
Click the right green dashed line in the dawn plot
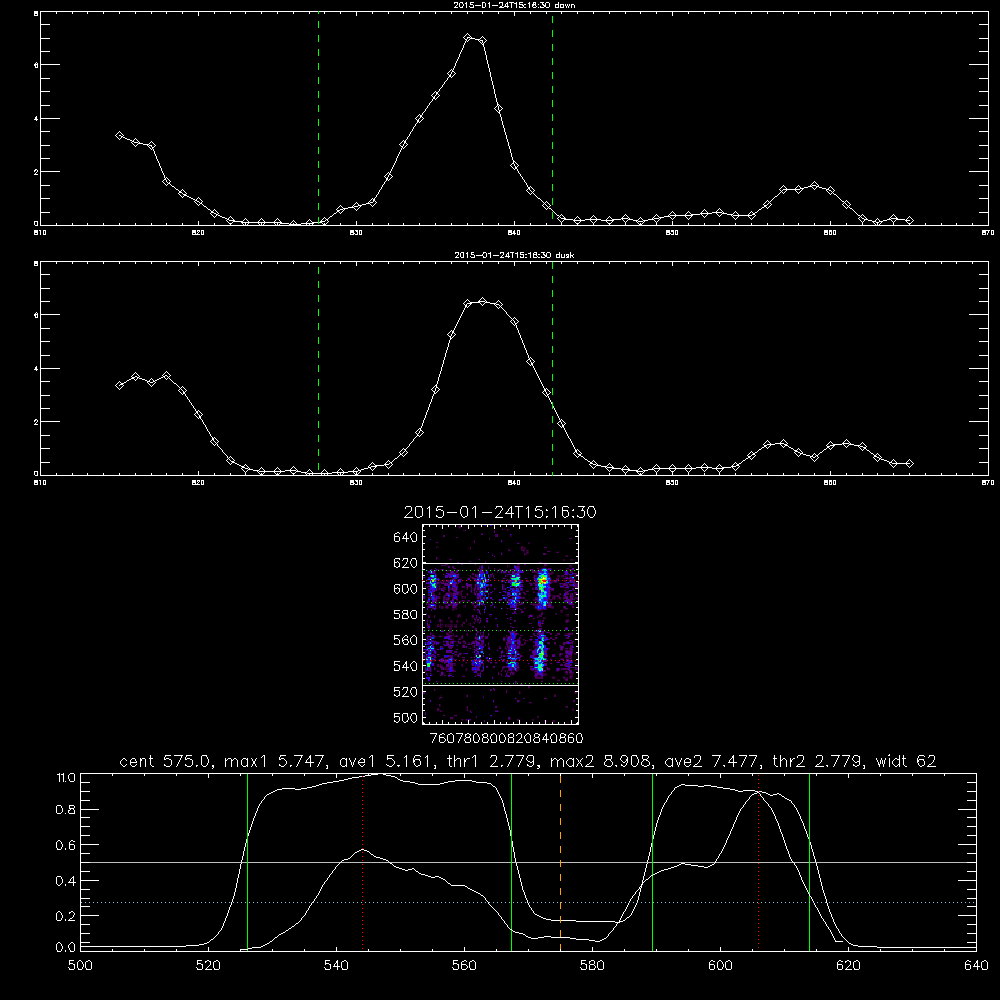click(x=552, y=118)
